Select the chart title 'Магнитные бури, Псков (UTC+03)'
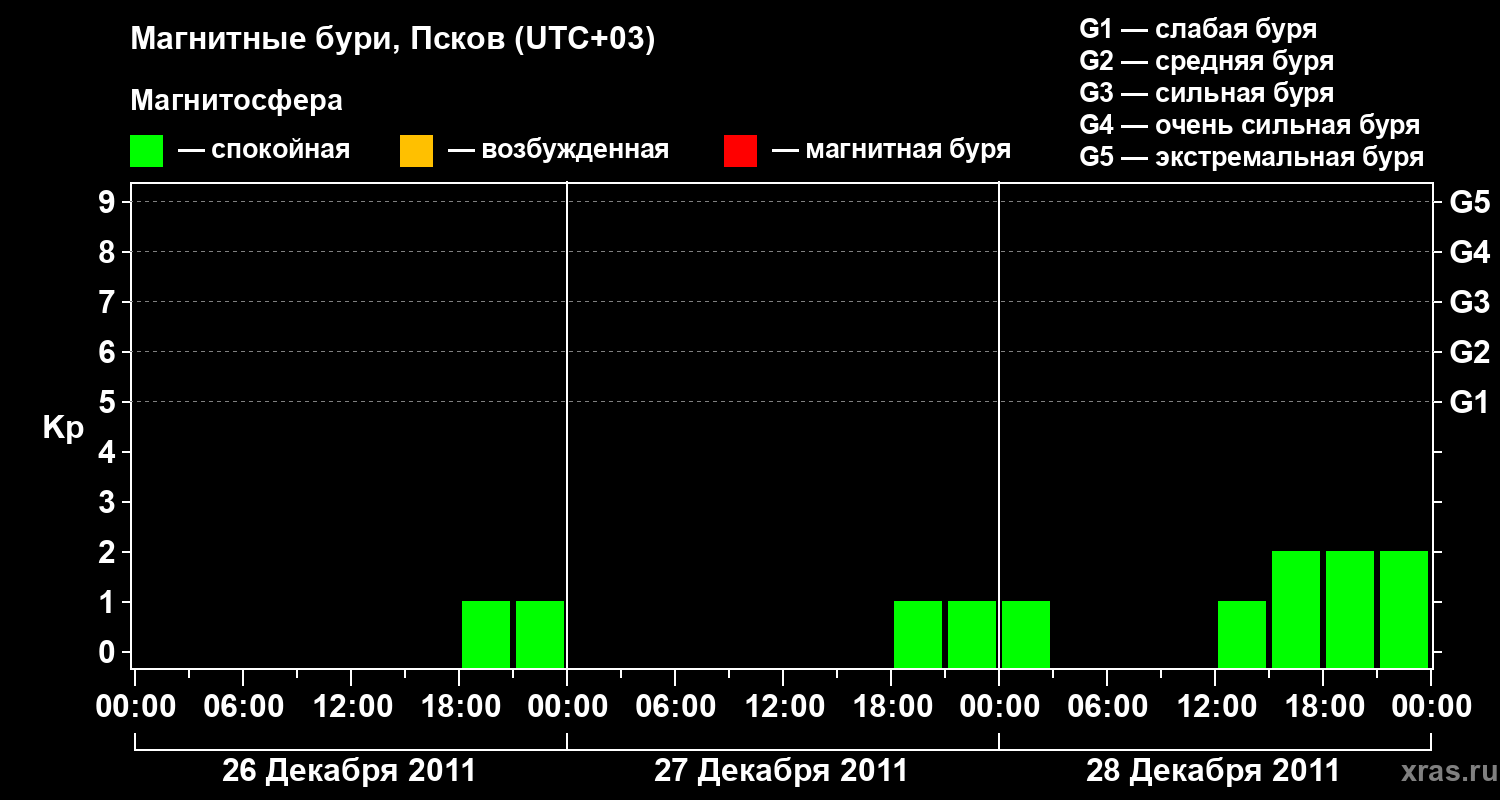The width and height of the screenshot is (1500, 800). click(393, 41)
